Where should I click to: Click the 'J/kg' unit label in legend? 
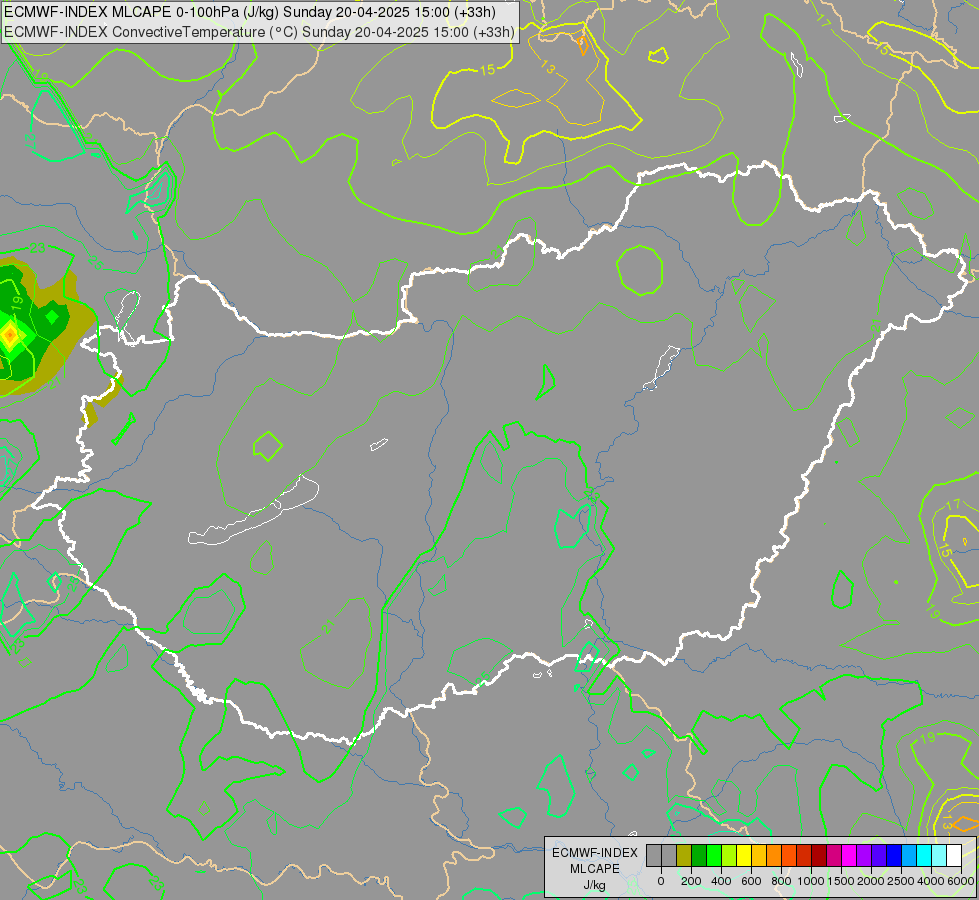click(x=594, y=885)
